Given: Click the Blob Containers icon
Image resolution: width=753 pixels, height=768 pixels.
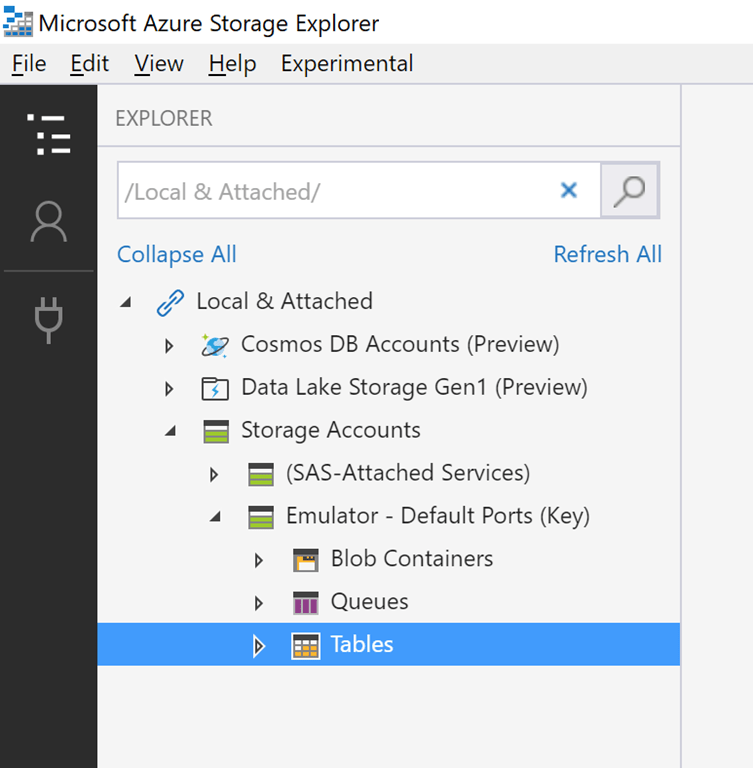Looking at the screenshot, I should [x=305, y=560].
